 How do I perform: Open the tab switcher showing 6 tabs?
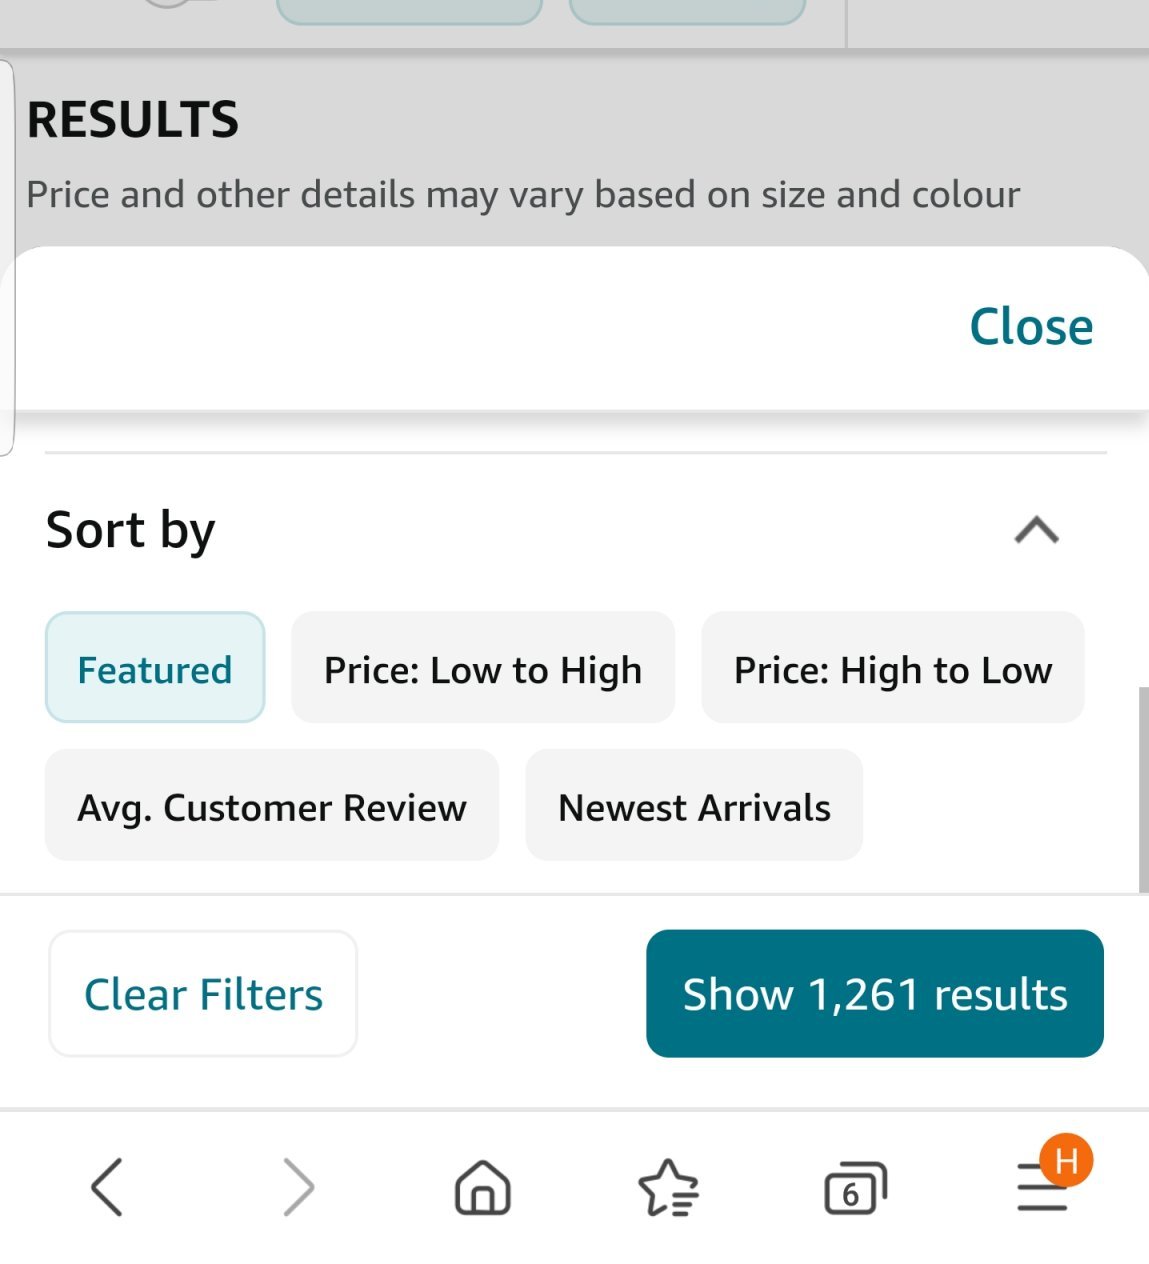(x=855, y=1189)
